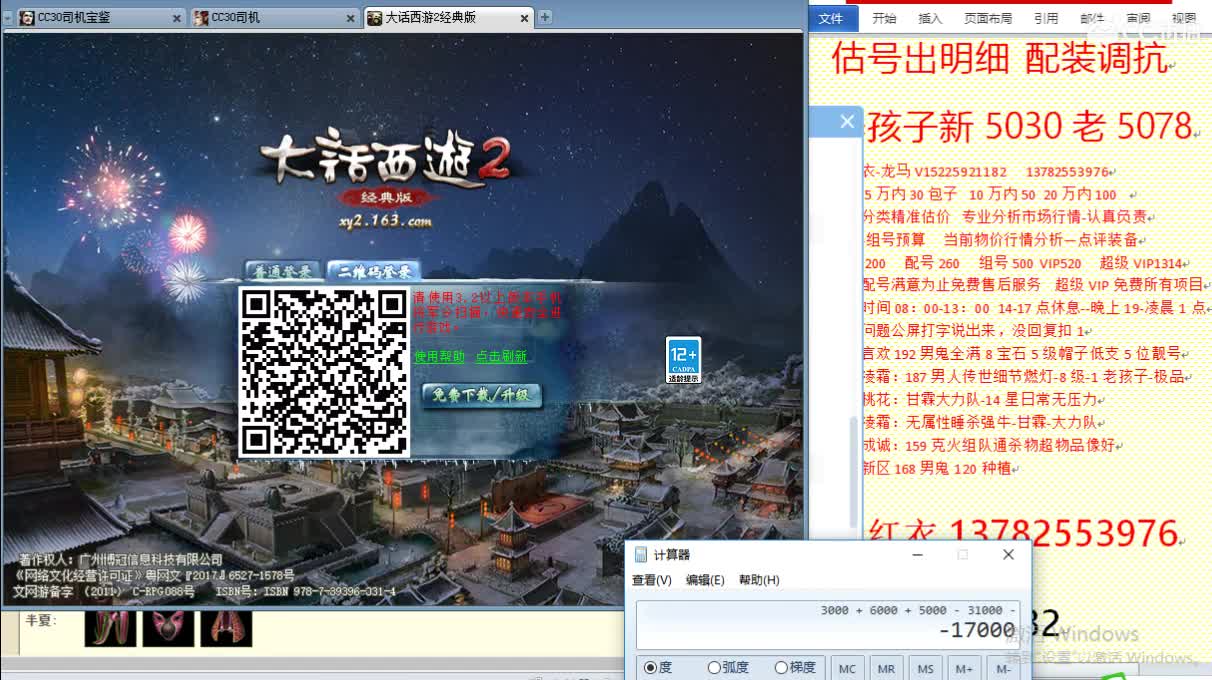Click the document's vertical scrollbar thumb
The width and height of the screenshot is (1212, 680).
(854, 470)
